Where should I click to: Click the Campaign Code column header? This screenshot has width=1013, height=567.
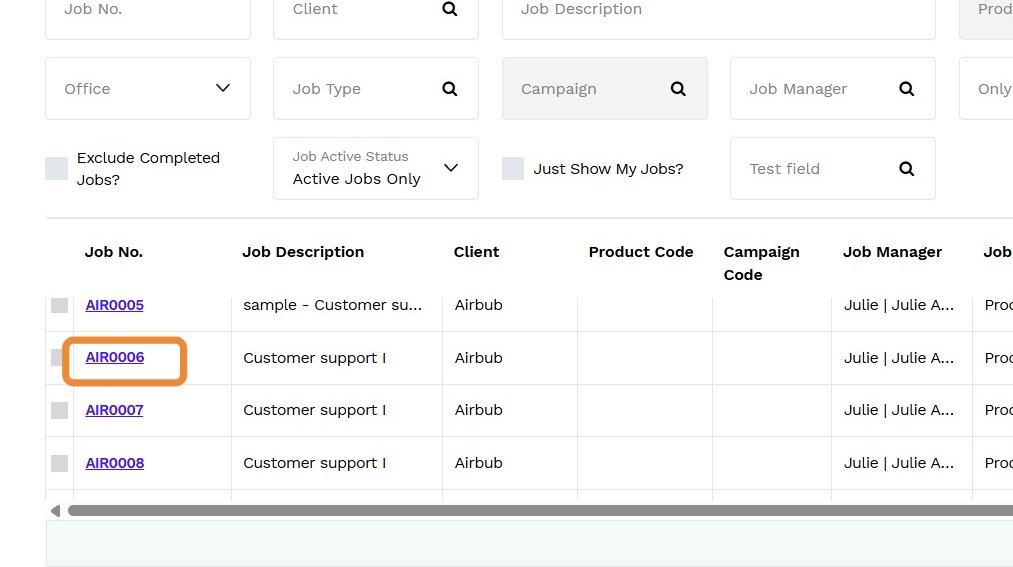click(x=762, y=263)
